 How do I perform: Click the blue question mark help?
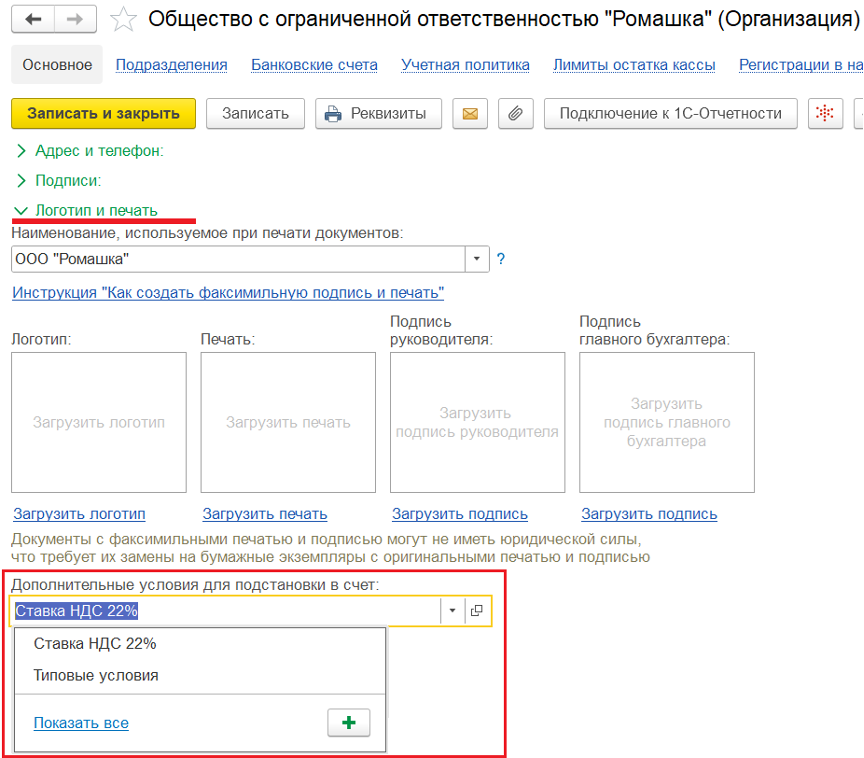(x=501, y=259)
